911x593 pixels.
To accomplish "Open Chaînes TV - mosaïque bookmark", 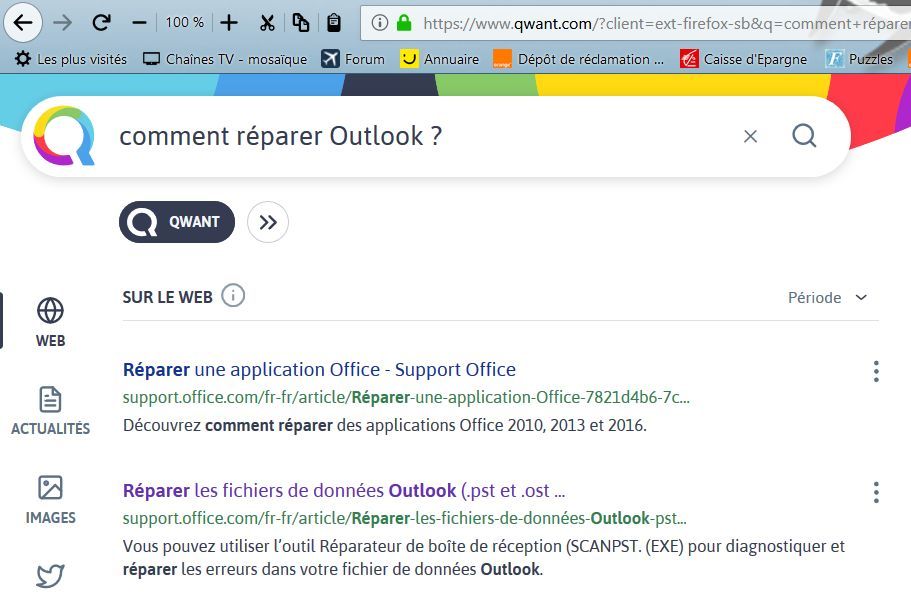I will point(225,59).
